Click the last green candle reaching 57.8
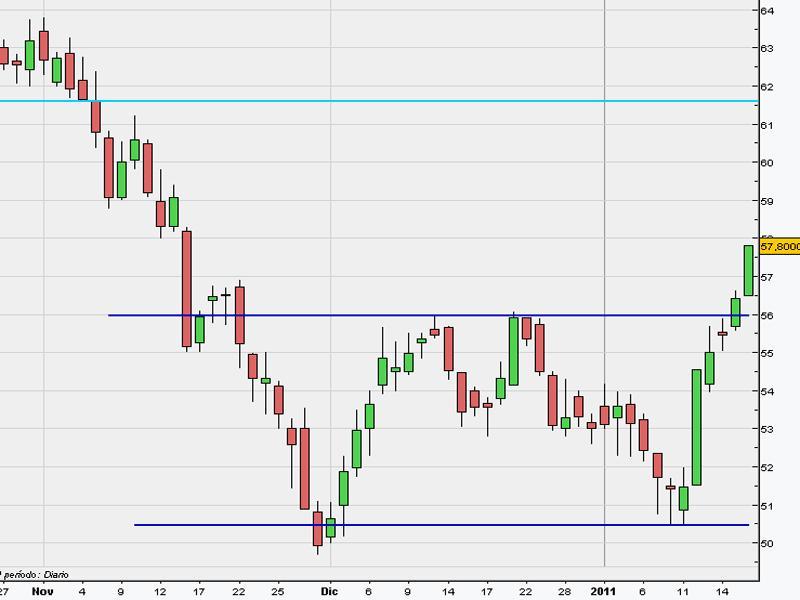 [748, 270]
